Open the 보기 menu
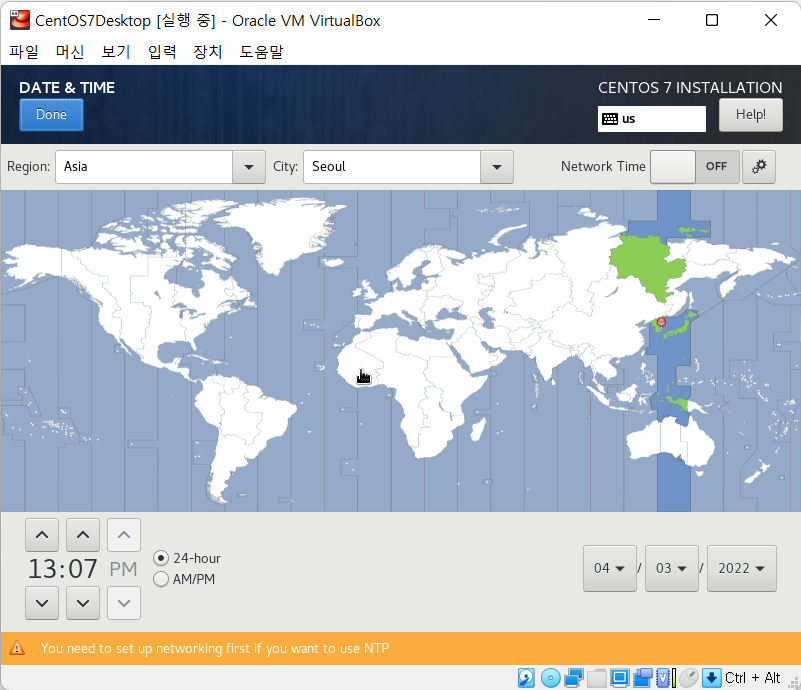The image size is (801, 690). [116, 52]
